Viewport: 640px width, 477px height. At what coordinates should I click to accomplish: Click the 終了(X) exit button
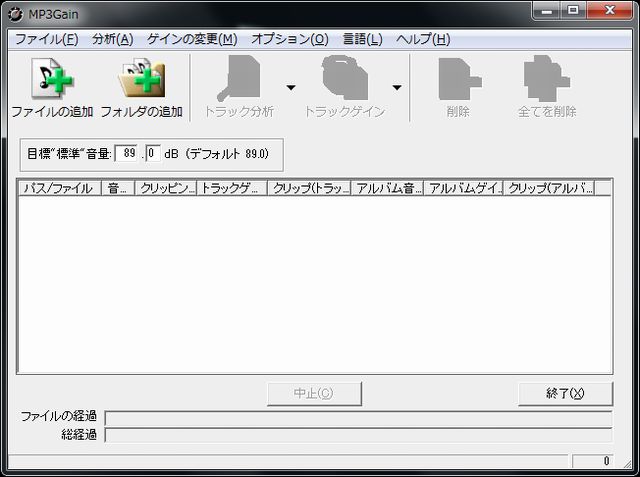click(565, 394)
